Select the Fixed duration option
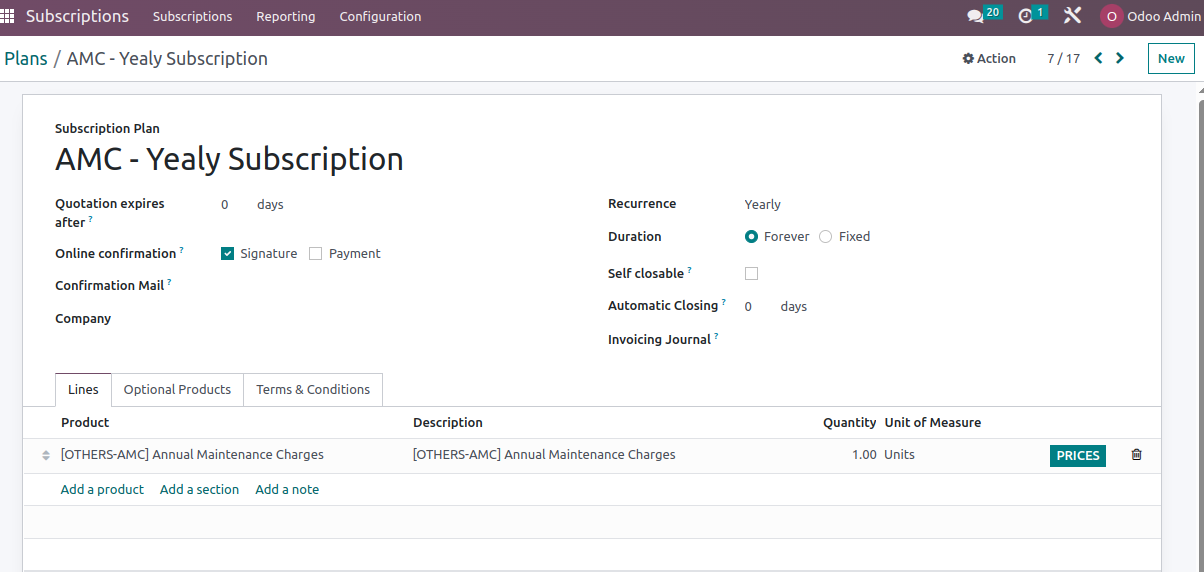The width and height of the screenshot is (1204, 572). click(825, 237)
